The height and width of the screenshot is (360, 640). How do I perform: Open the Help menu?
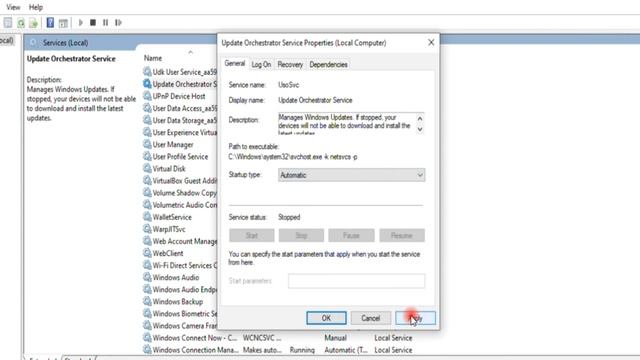point(36,7)
